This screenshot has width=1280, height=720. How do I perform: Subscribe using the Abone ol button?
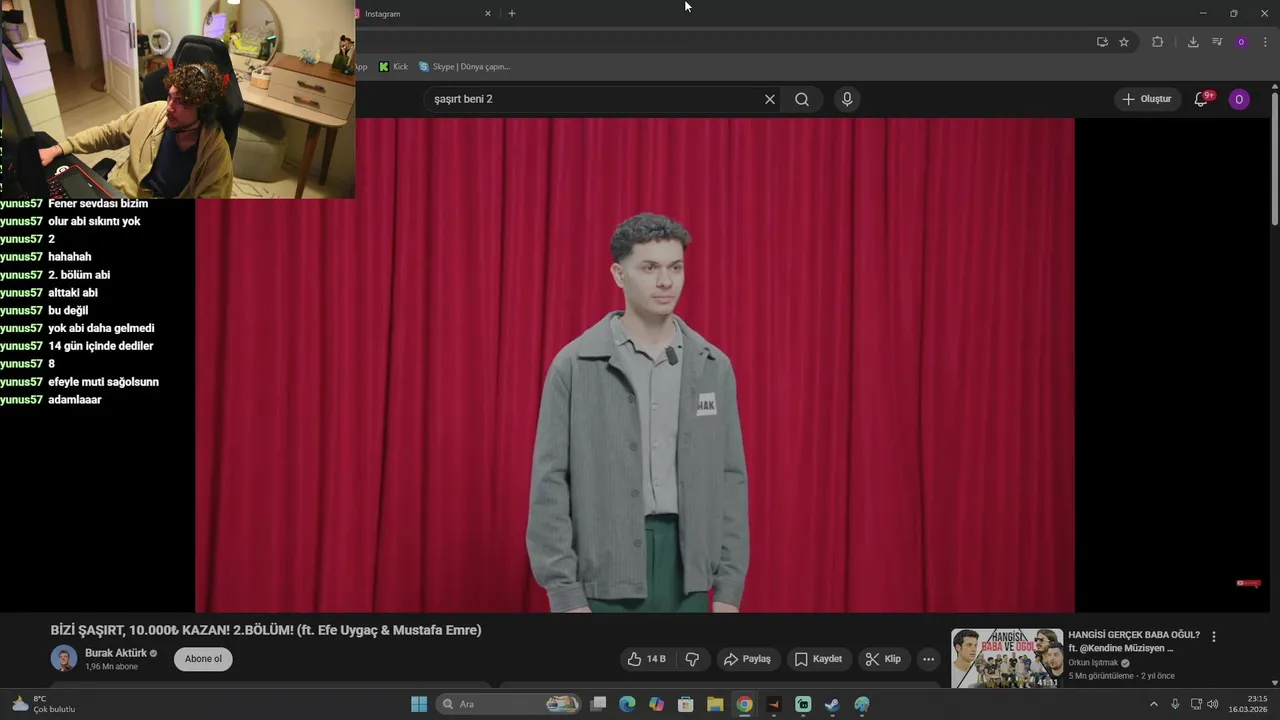pyautogui.click(x=203, y=659)
